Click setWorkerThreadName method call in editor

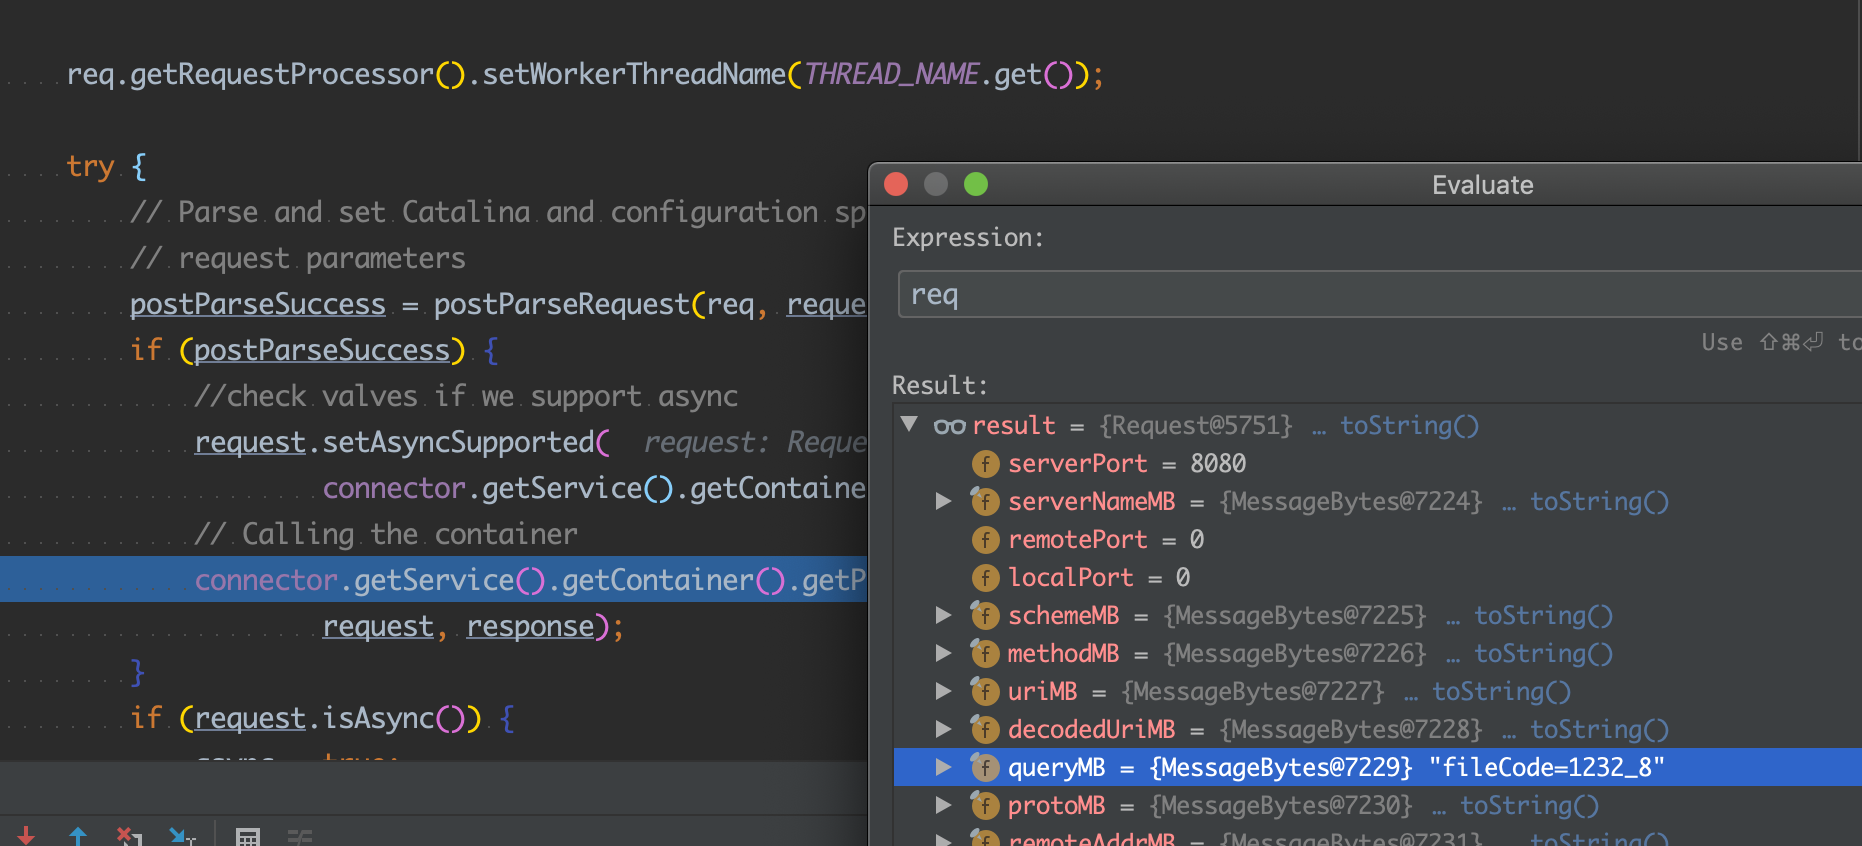[634, 75]
